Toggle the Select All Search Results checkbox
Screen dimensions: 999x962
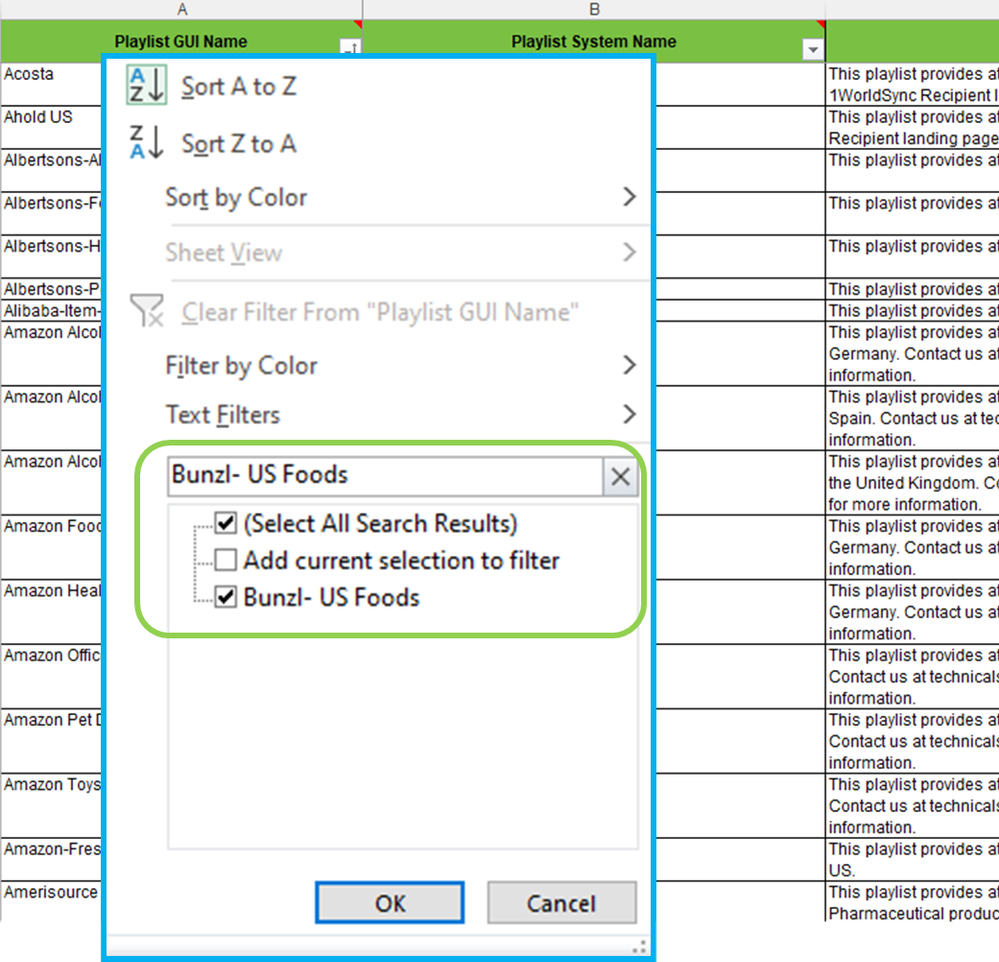[226, 524]
